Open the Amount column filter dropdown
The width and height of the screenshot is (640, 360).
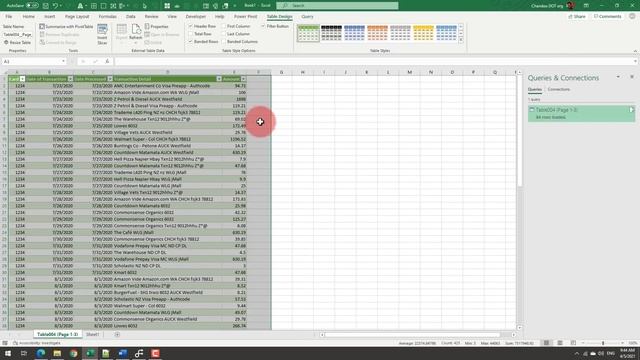pos(243,79)
